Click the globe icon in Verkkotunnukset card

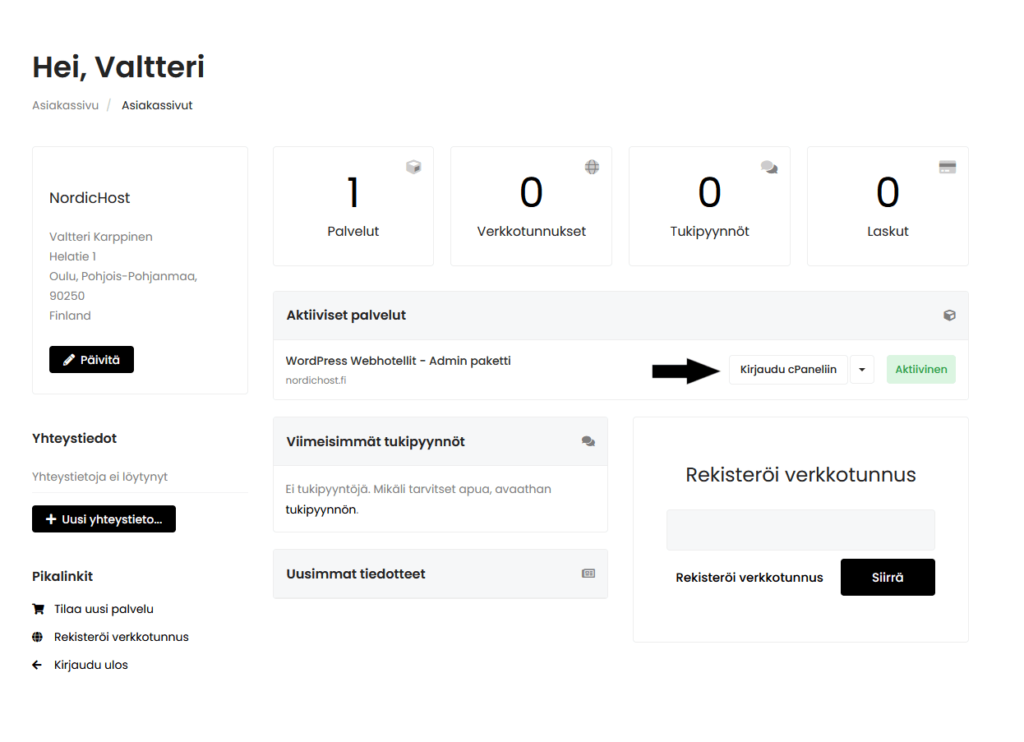[x=592, y=167]
